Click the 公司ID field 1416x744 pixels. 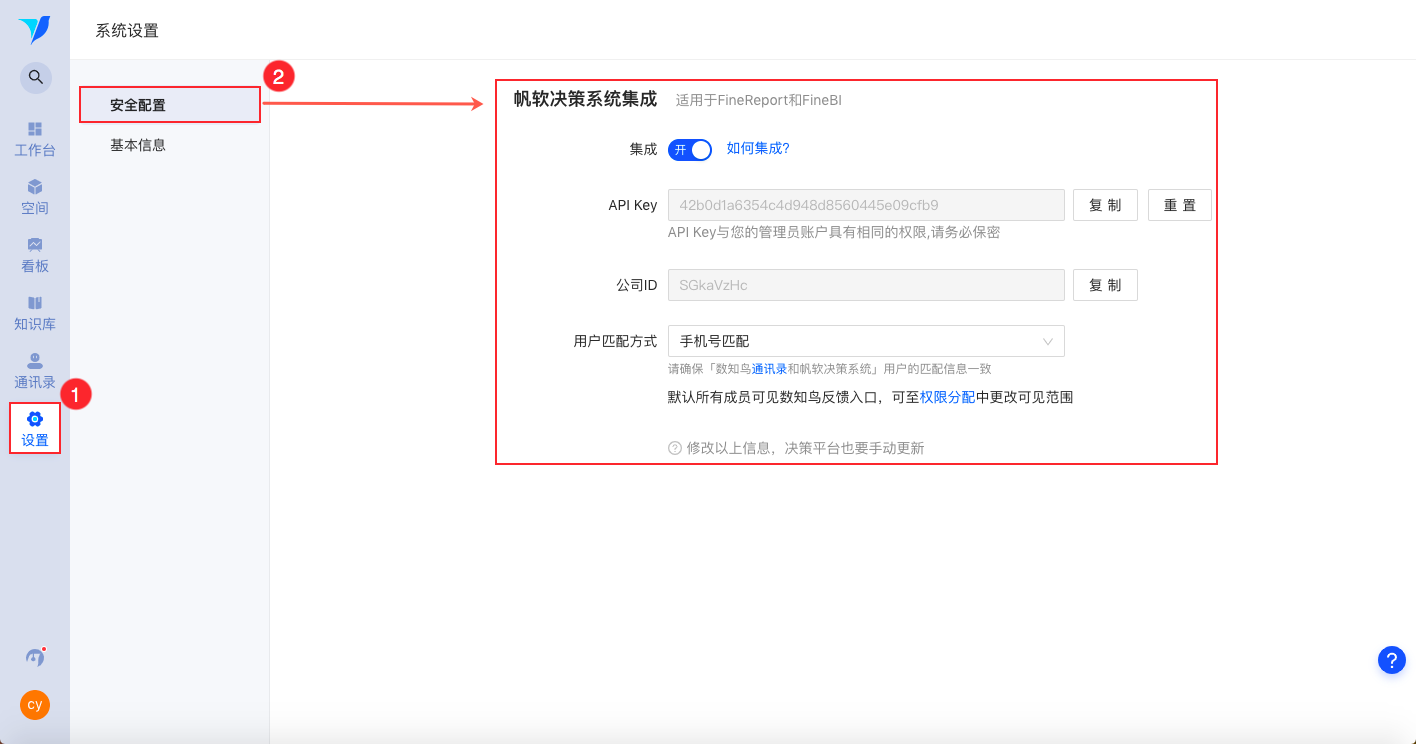tap(866, 285)
